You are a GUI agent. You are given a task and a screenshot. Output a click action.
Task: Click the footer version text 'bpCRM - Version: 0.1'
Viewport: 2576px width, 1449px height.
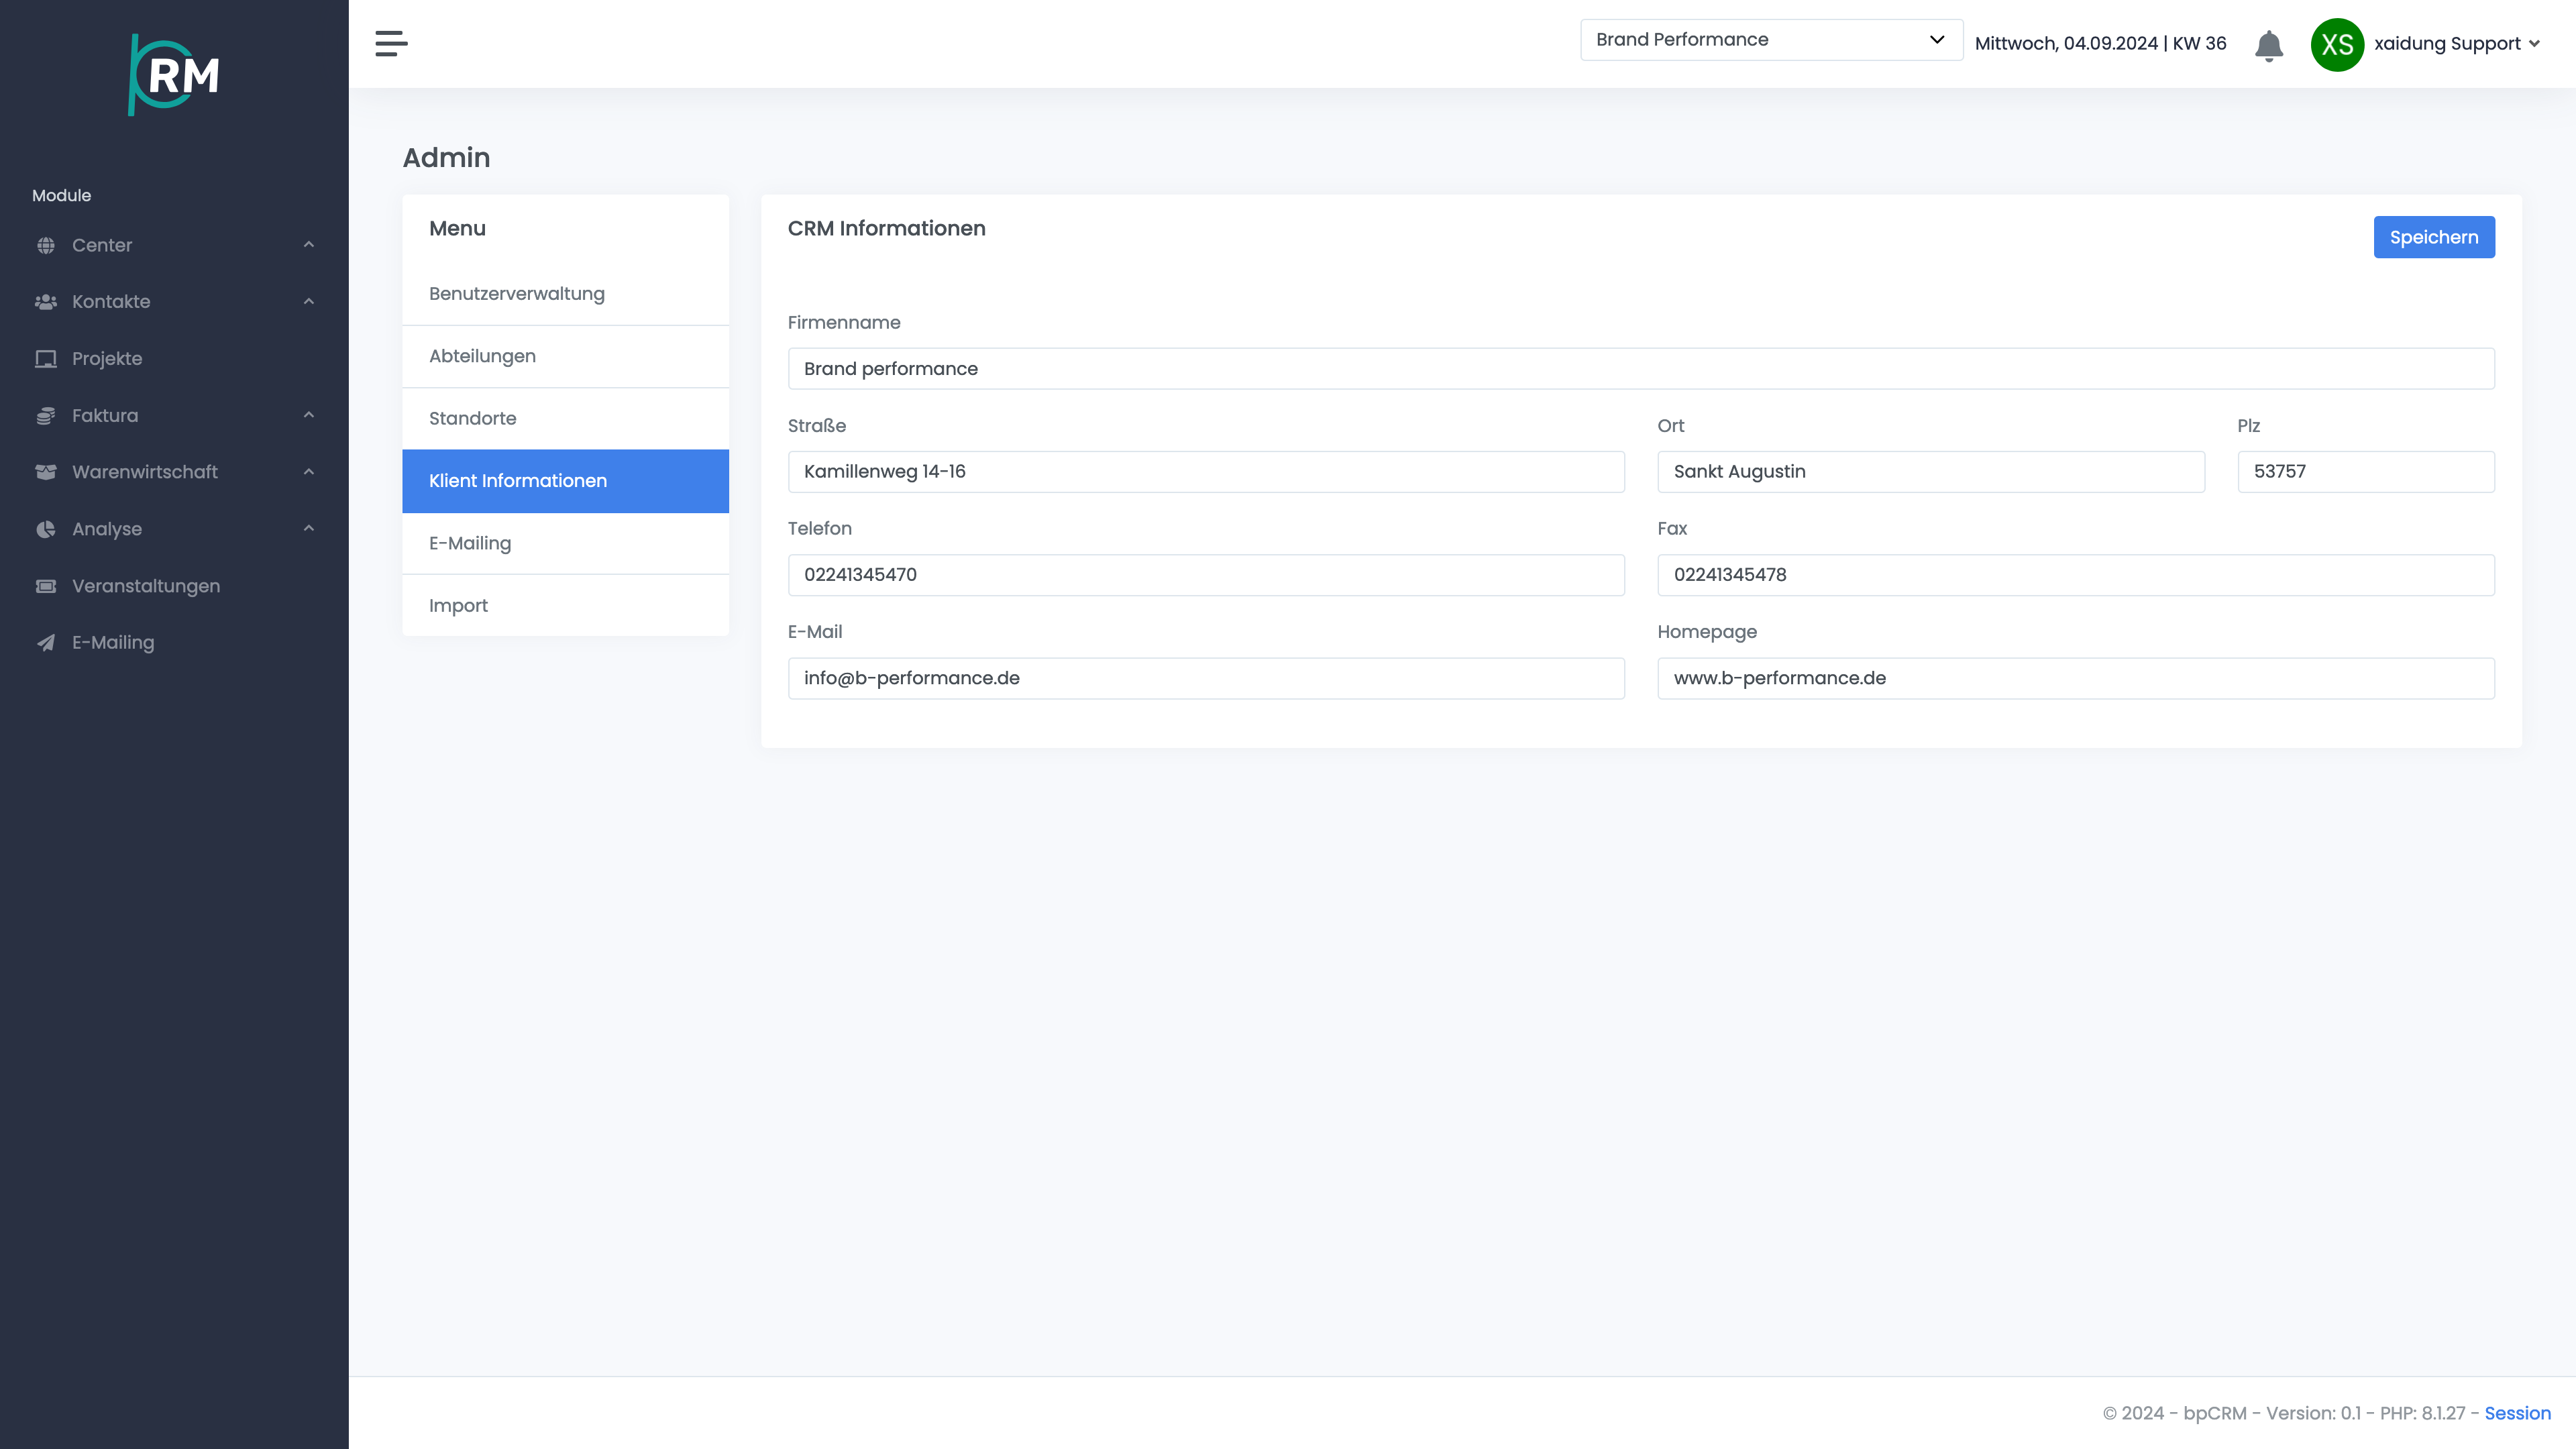click(x=2272, y=1413)
